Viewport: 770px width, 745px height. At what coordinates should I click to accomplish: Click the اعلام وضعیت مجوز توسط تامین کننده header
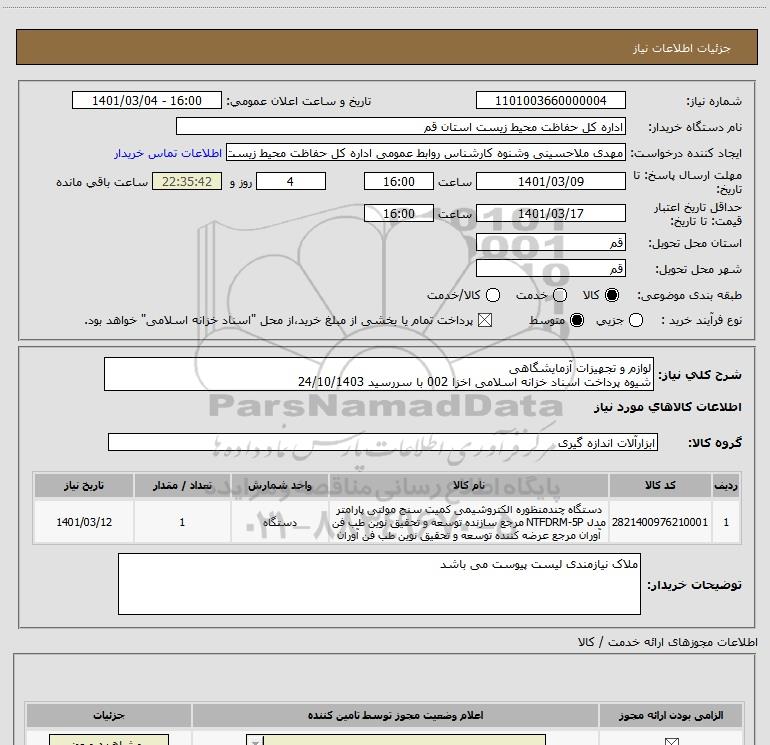395,715
